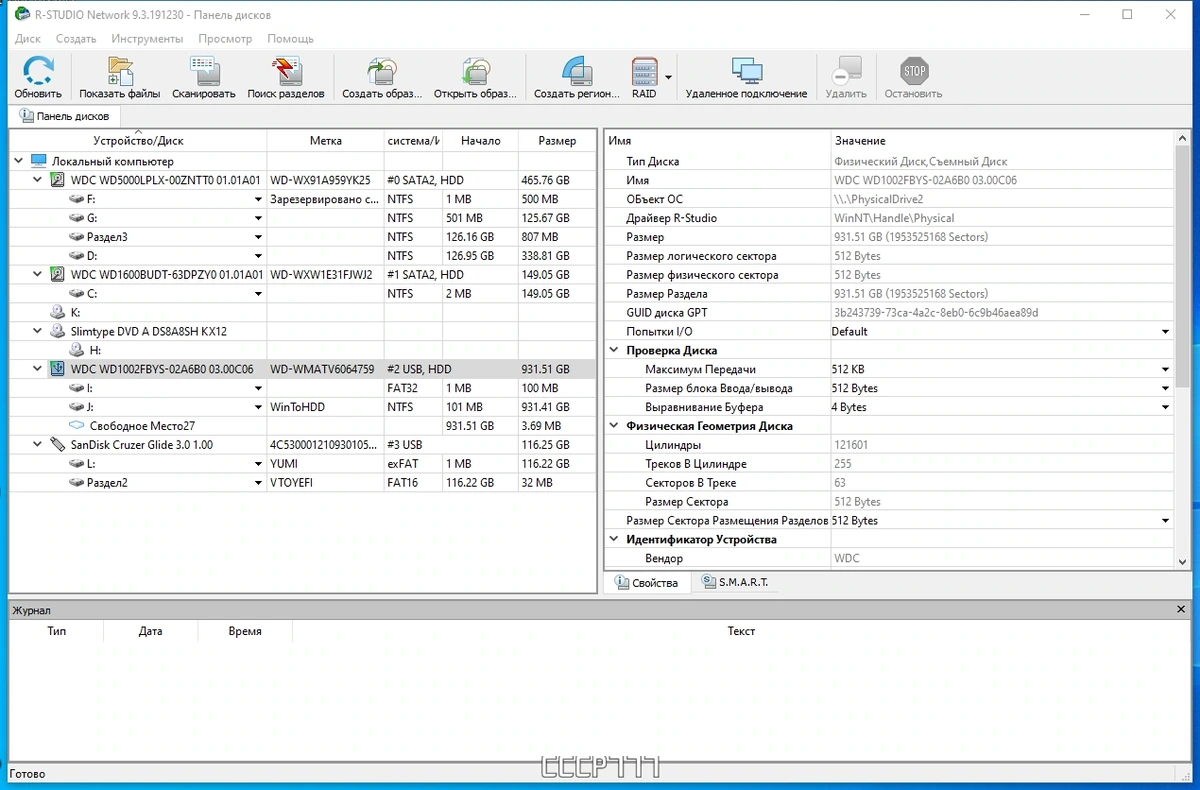
Task: Collapse the WDC WD5000LPLX disk node
Action: [x=38, y=180]
